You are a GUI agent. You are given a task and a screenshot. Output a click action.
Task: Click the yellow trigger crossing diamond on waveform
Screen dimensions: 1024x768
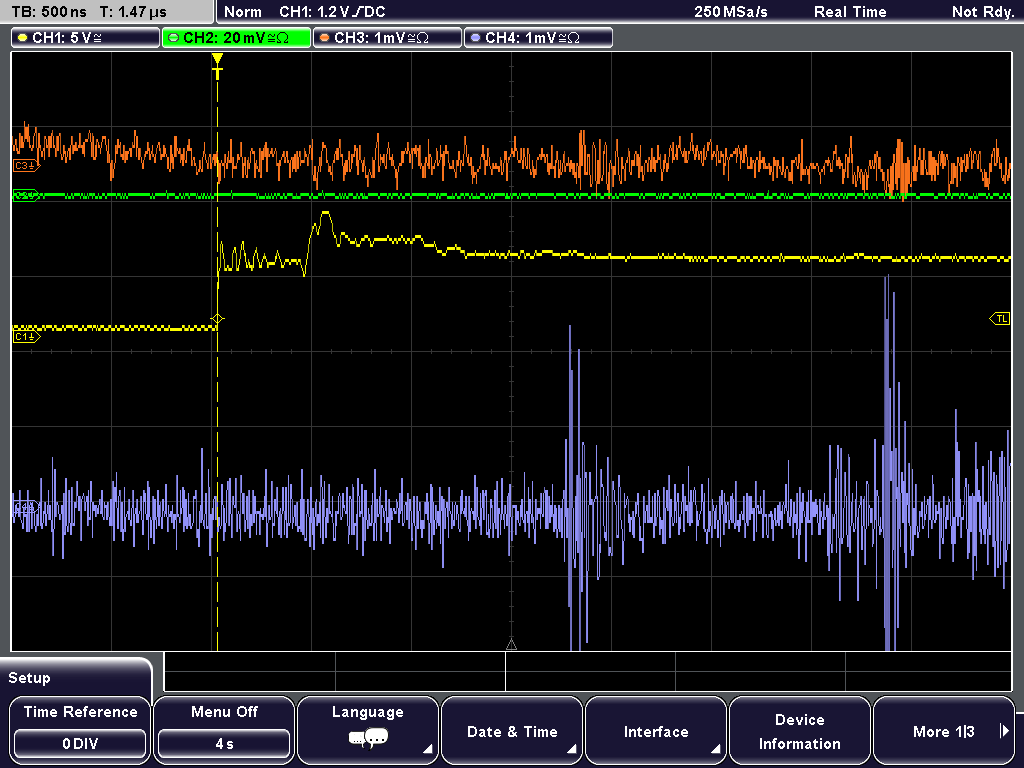[x=217, y=319]
